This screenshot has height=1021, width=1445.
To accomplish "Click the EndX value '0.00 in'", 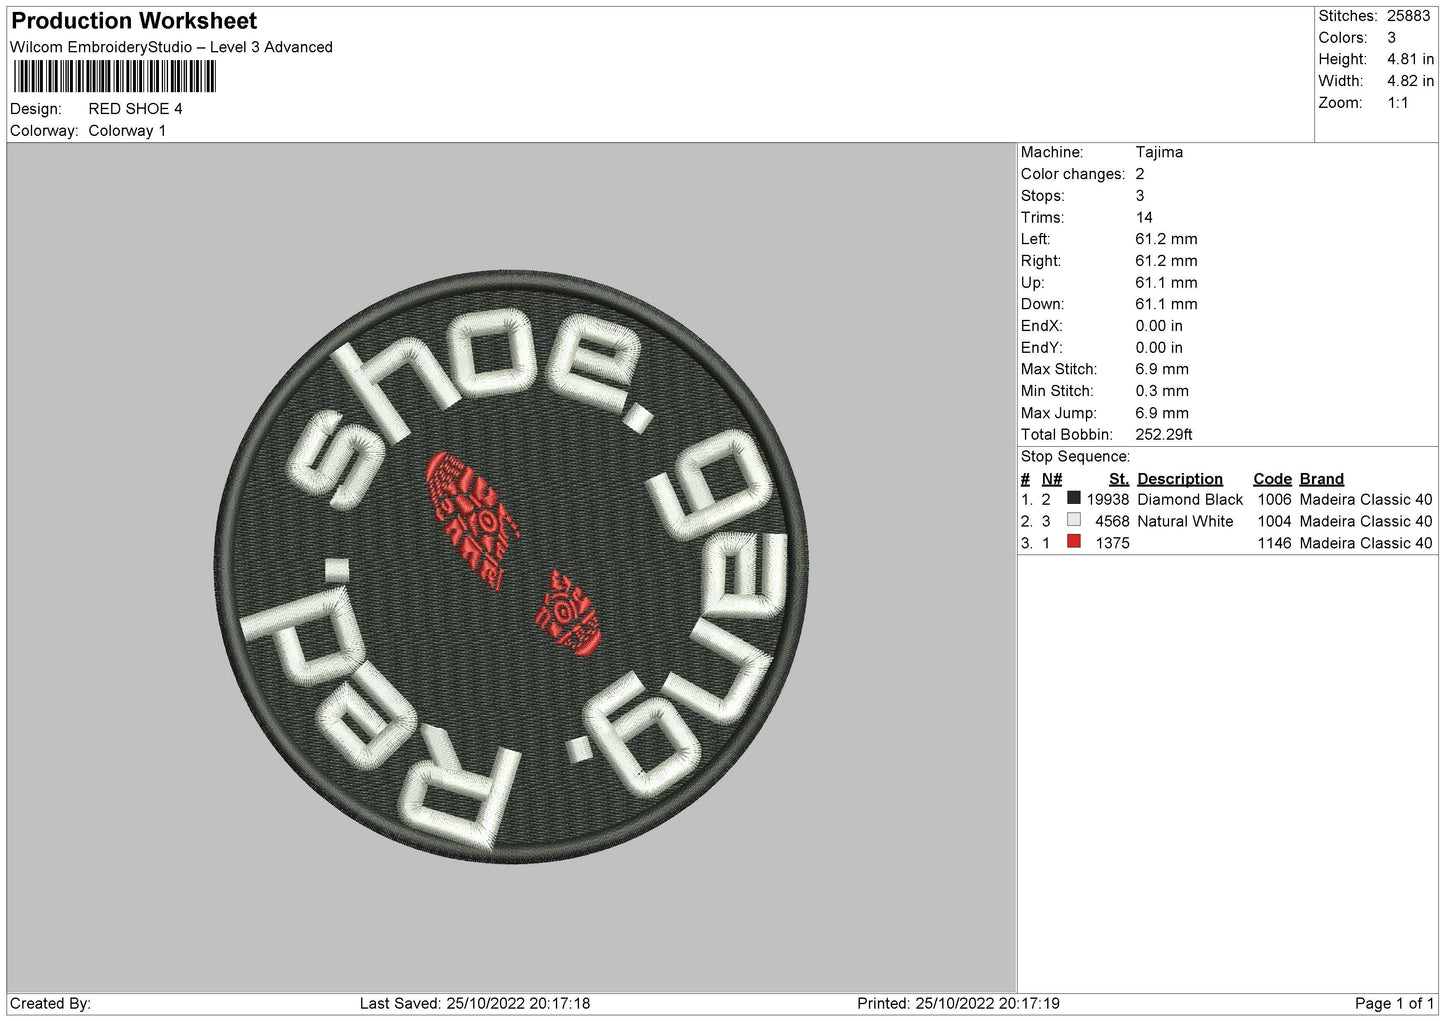I will [1159, 326].
